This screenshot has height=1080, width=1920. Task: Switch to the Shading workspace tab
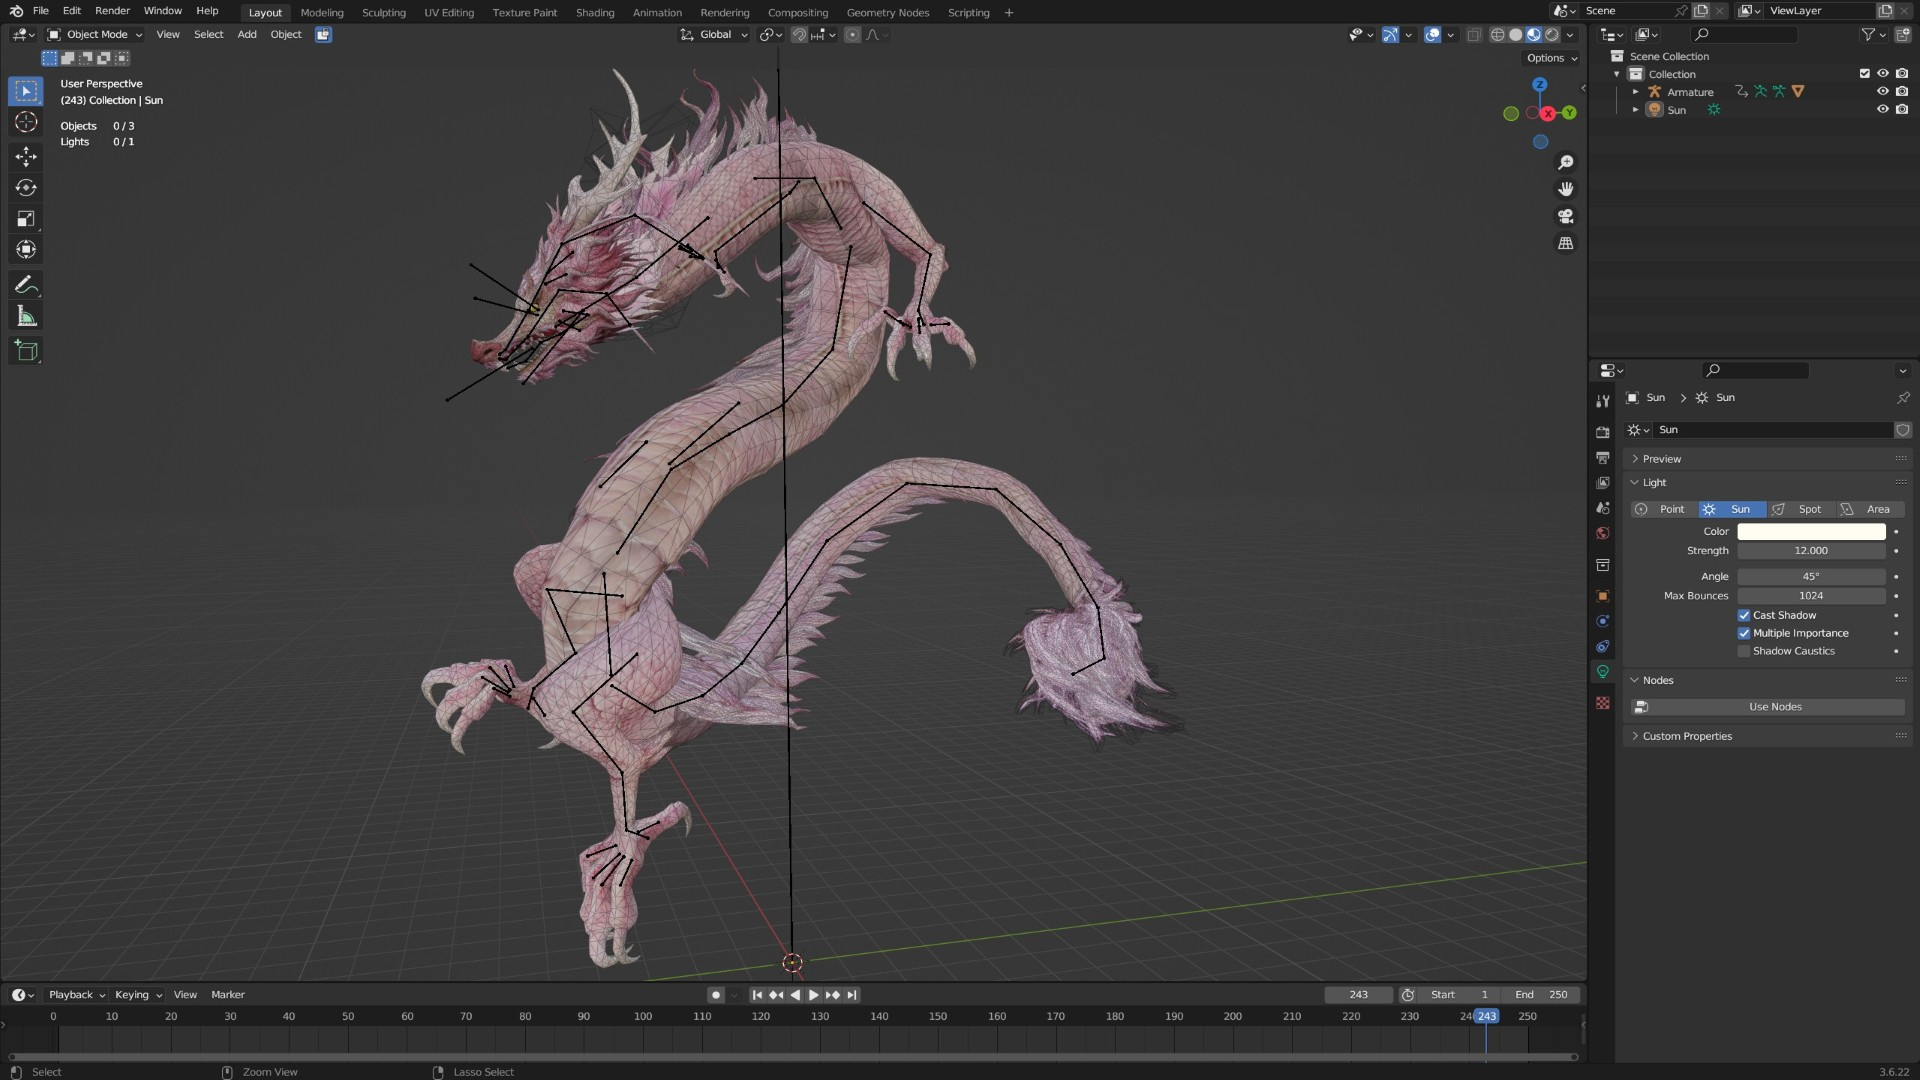pyautogui.click(x=595, y=12)
